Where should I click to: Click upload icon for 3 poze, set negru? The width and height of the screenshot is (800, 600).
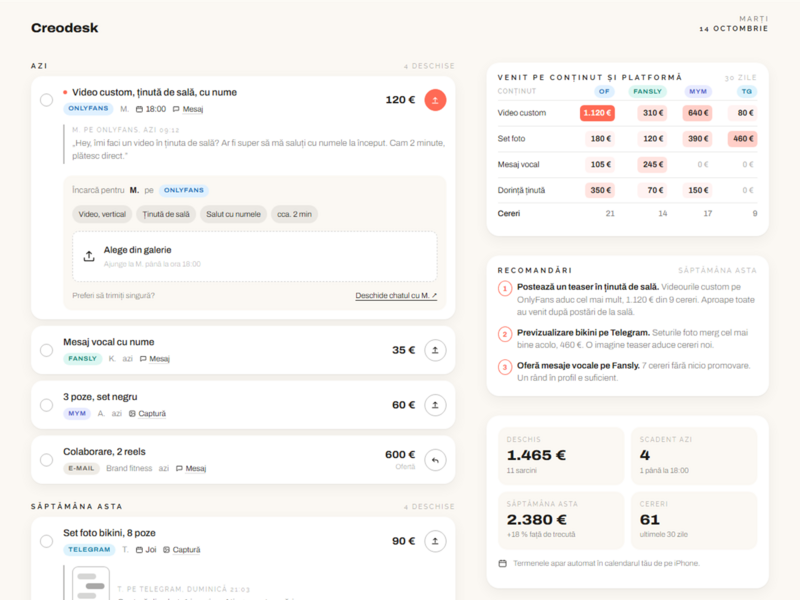click(x=435, y=405)
